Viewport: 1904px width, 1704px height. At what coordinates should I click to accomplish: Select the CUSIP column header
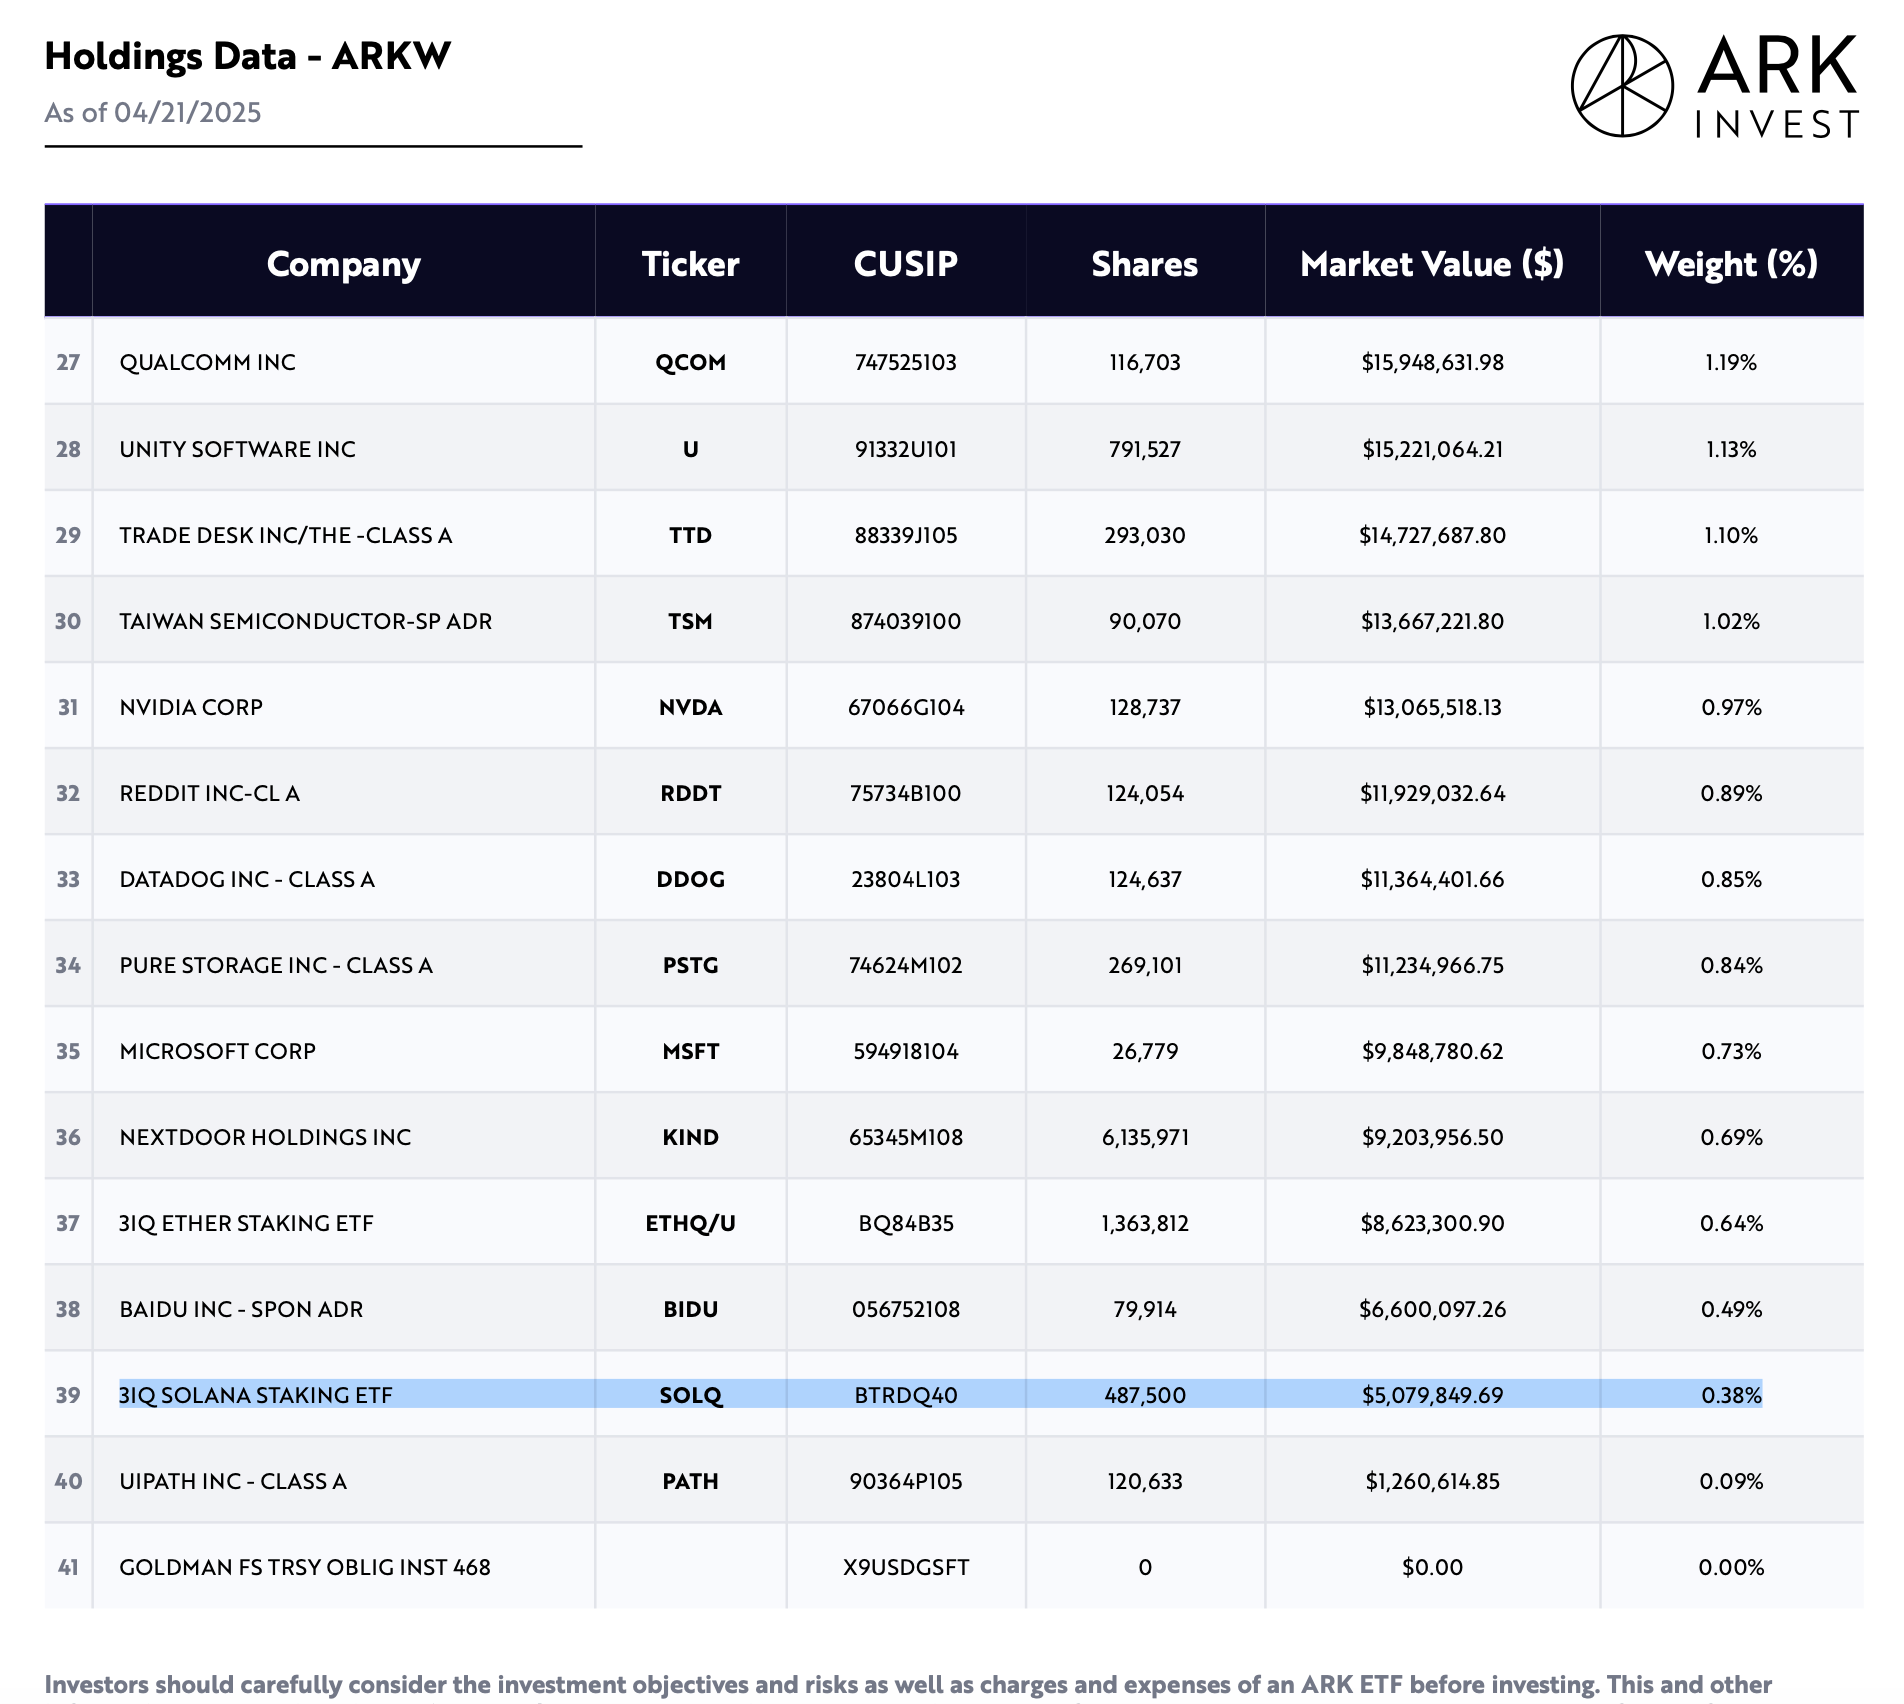(905, 264)
